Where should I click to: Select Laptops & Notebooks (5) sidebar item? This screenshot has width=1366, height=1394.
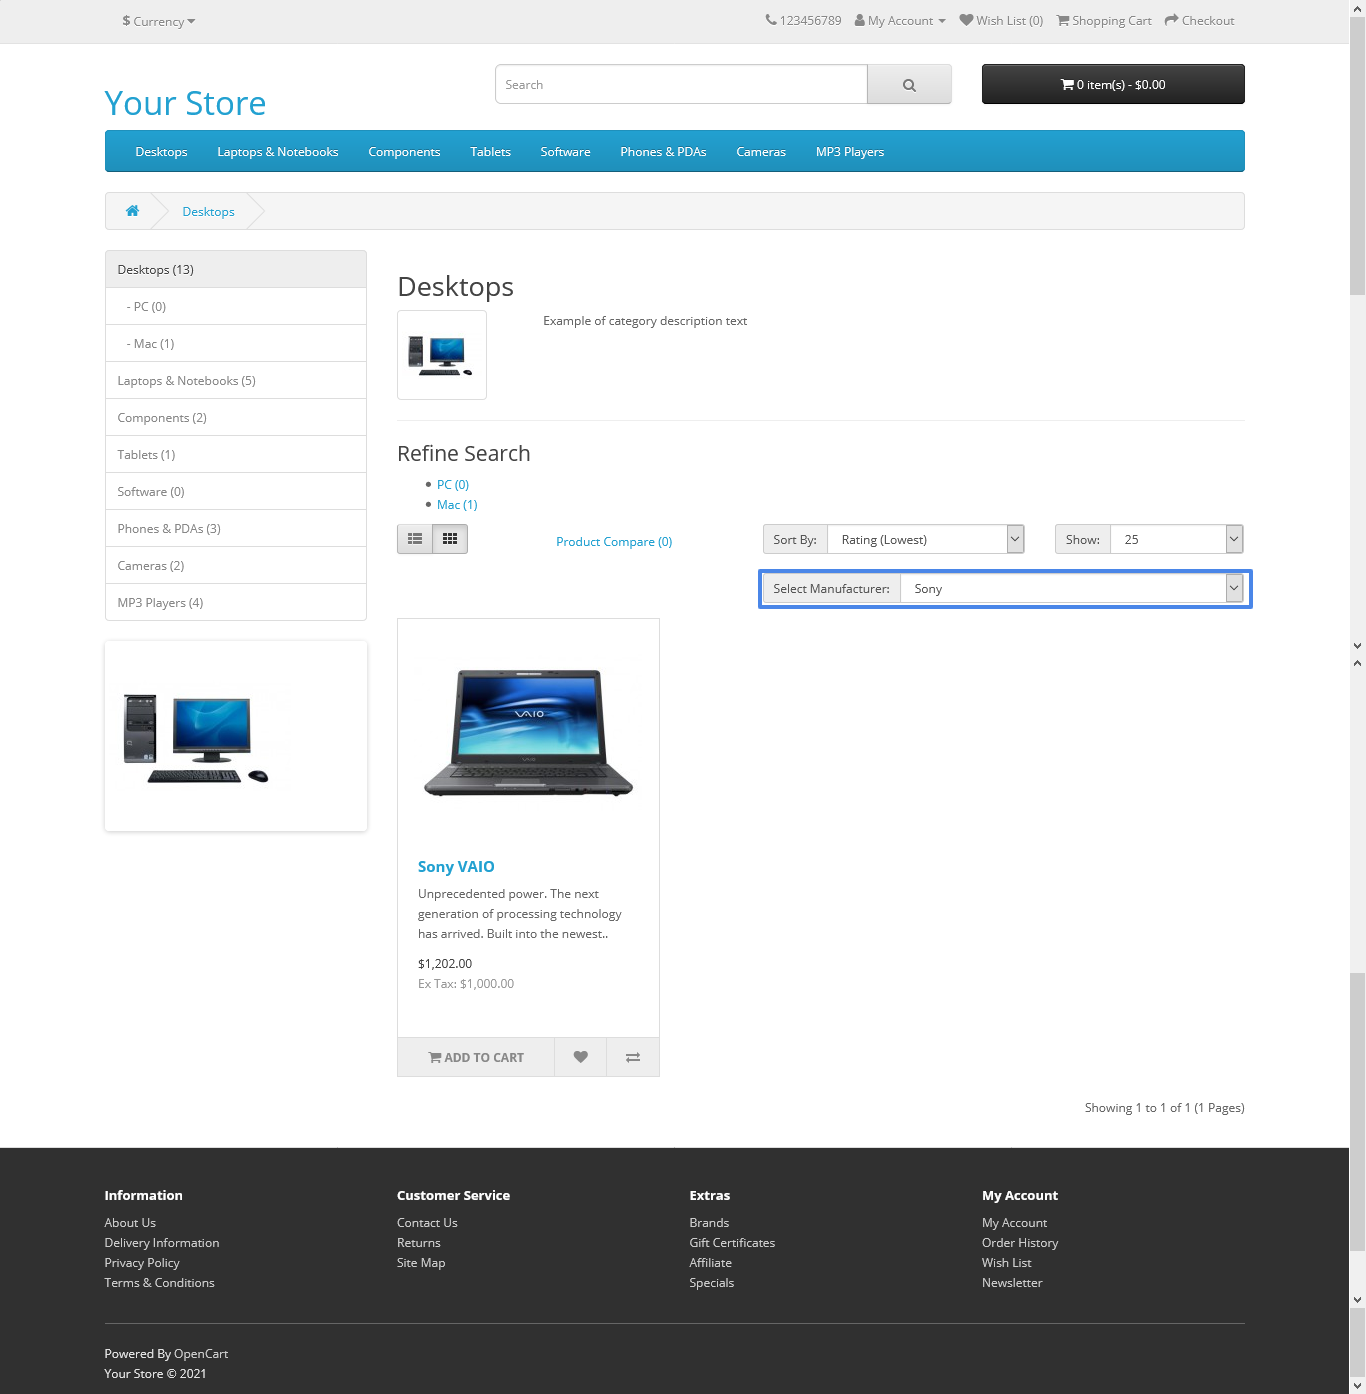pos(236,381)
